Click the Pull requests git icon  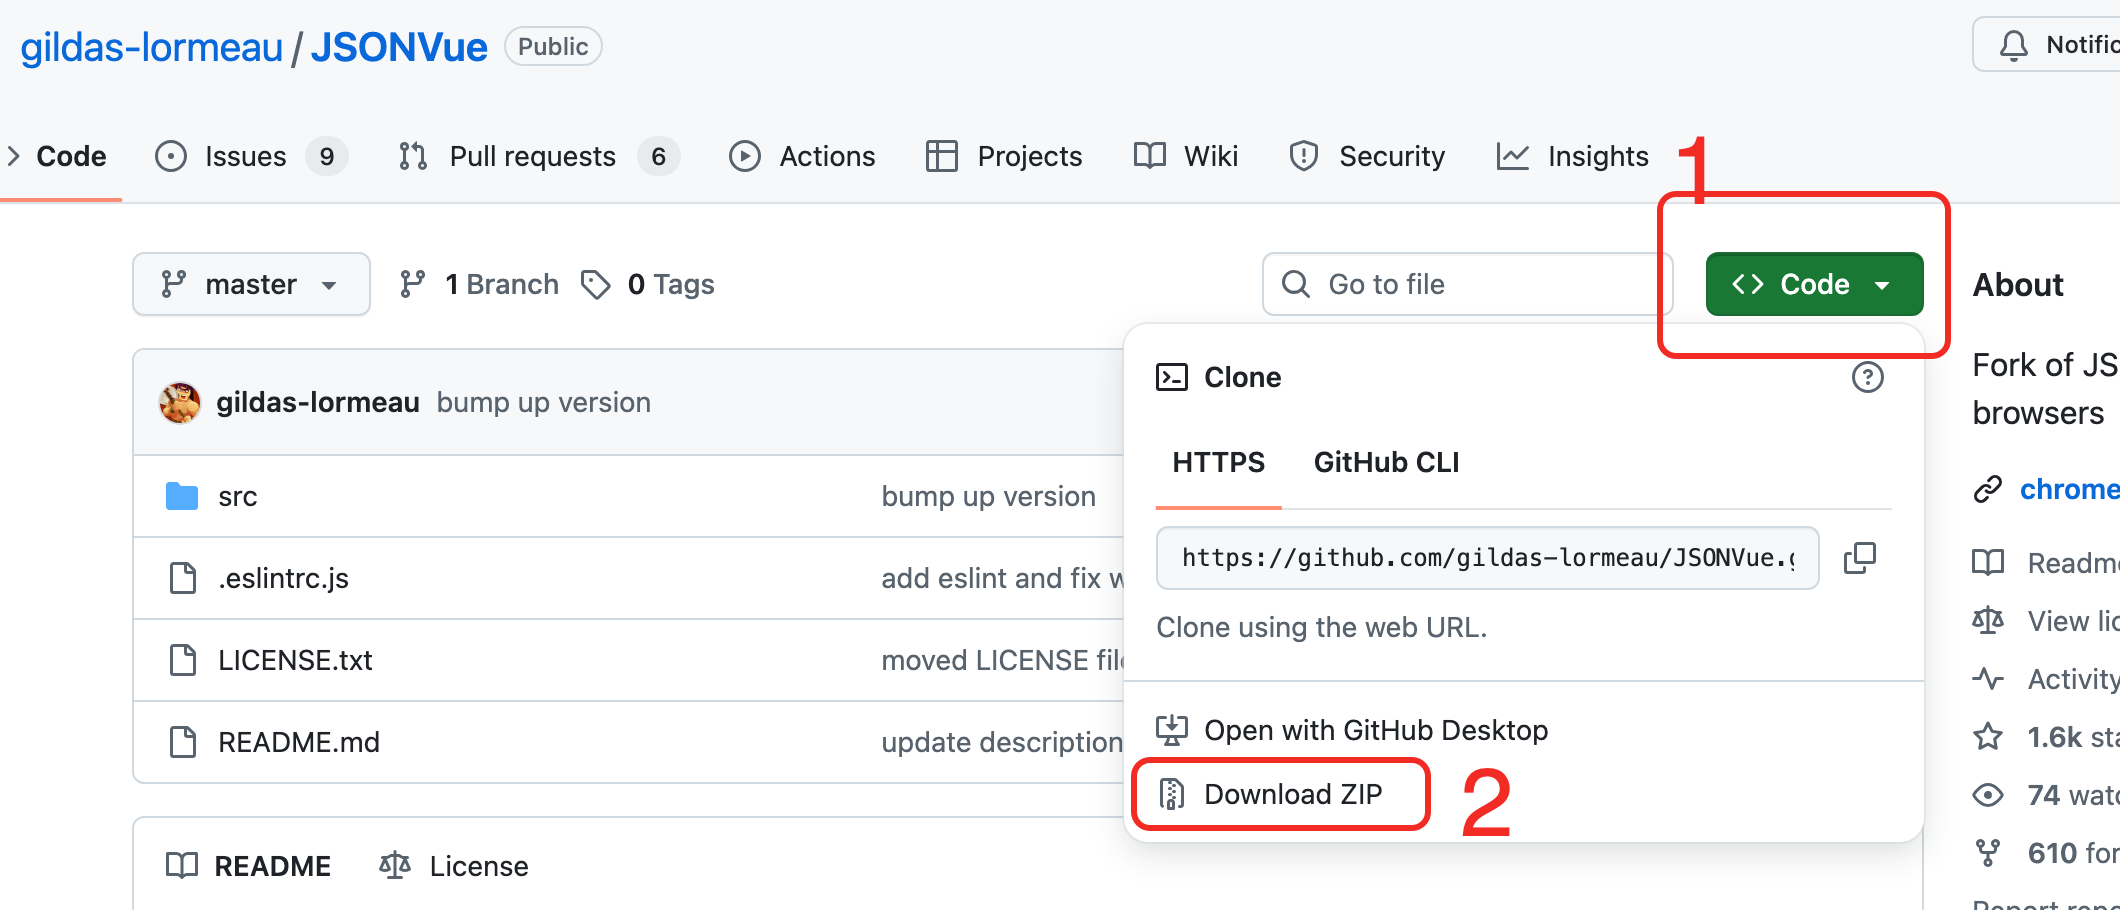coord(413,156)
